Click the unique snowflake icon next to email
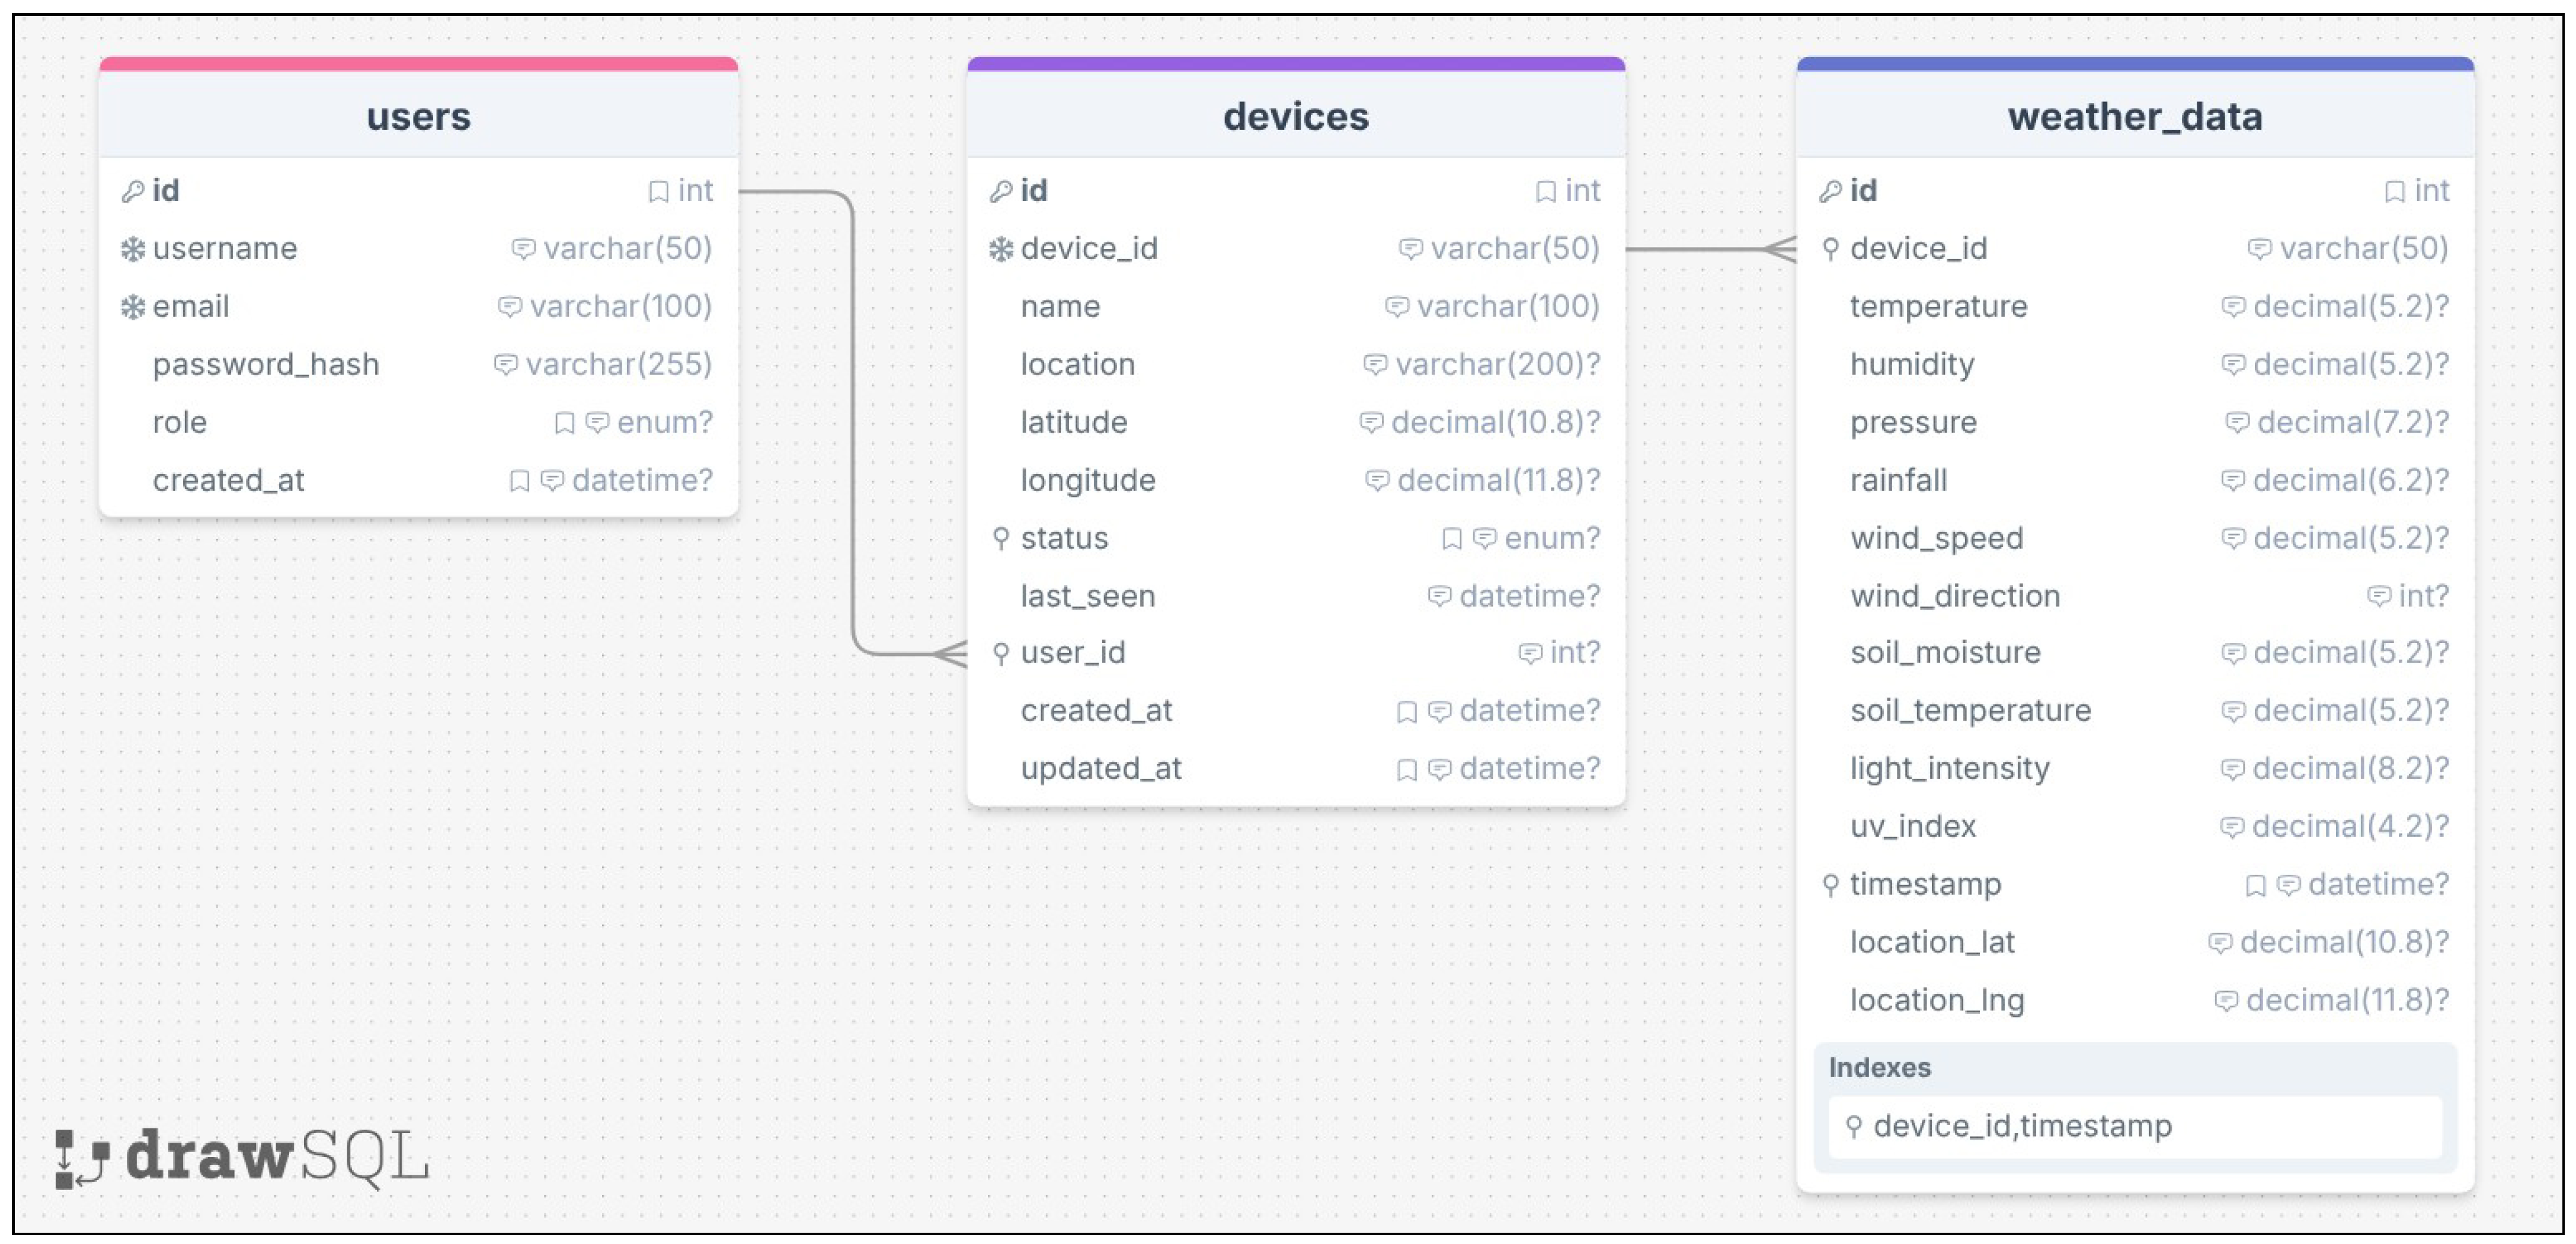This screenshot has height=1244, width=2576. point(132,307)
